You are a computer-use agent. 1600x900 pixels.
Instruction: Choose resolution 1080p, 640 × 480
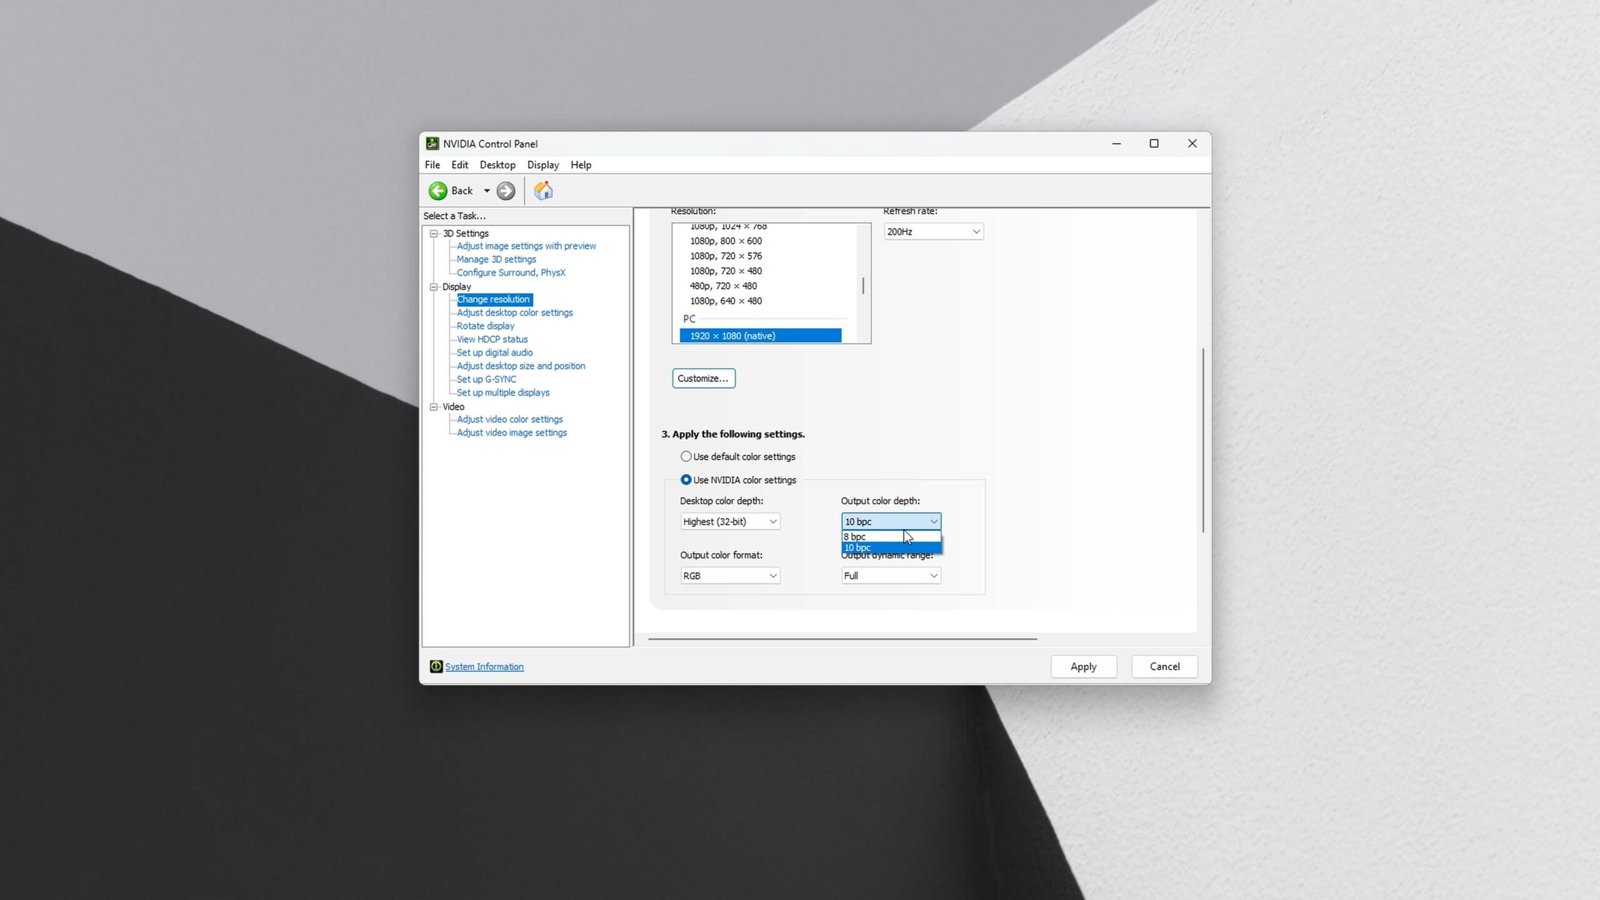tap(726, 301)
